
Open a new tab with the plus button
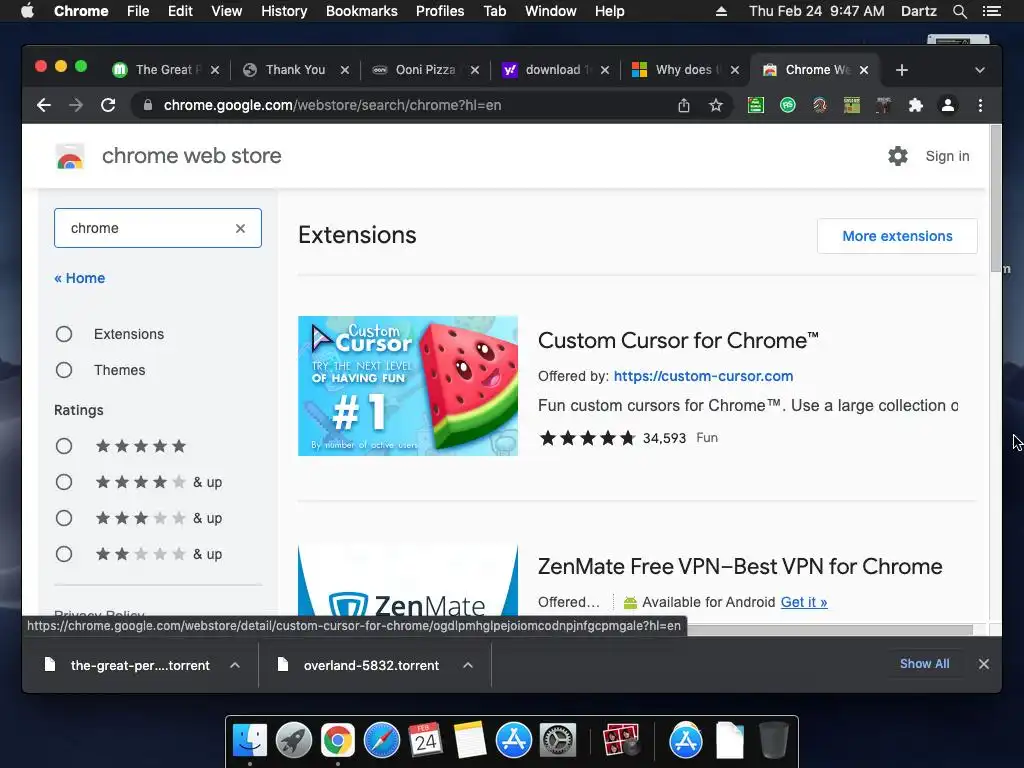(902, 70)
